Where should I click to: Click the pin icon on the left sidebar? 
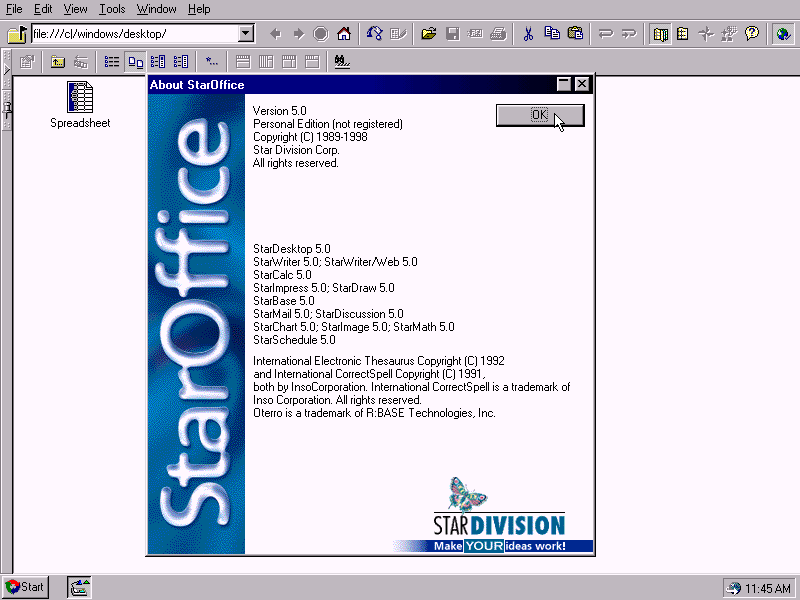click(x=7, y=110)
